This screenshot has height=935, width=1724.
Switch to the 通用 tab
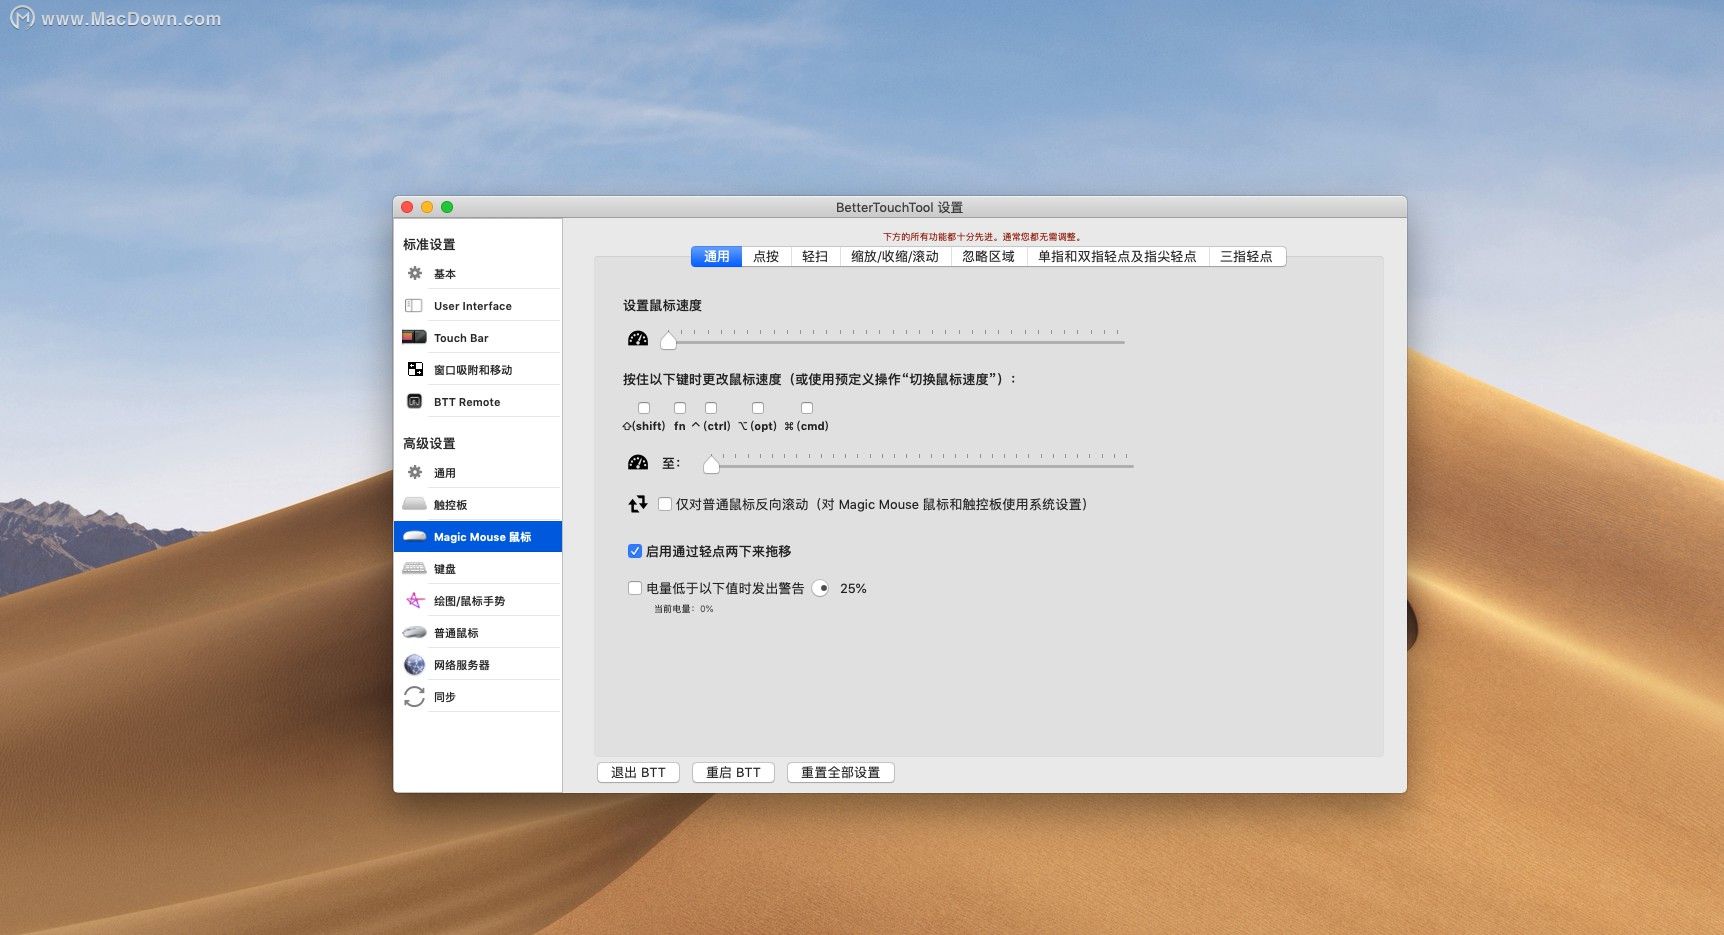pos(716,257)
